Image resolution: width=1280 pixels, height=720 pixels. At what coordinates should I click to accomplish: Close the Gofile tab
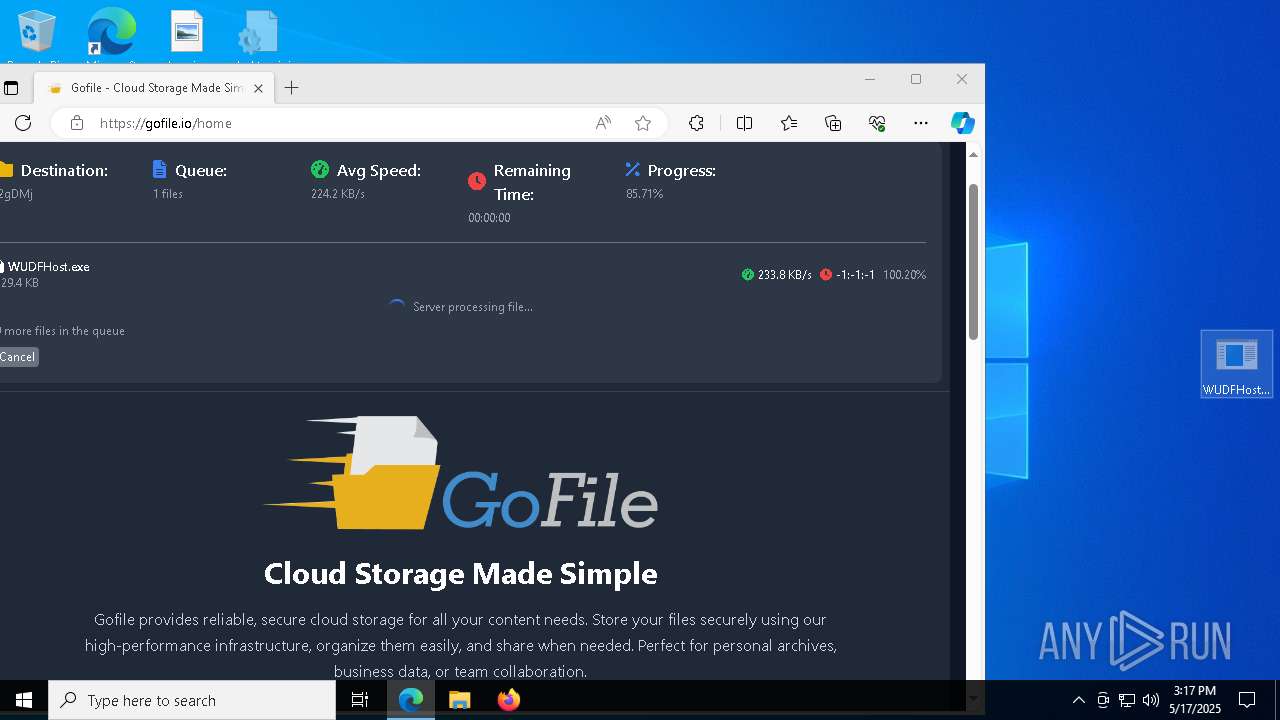click(x=258, y=88)
